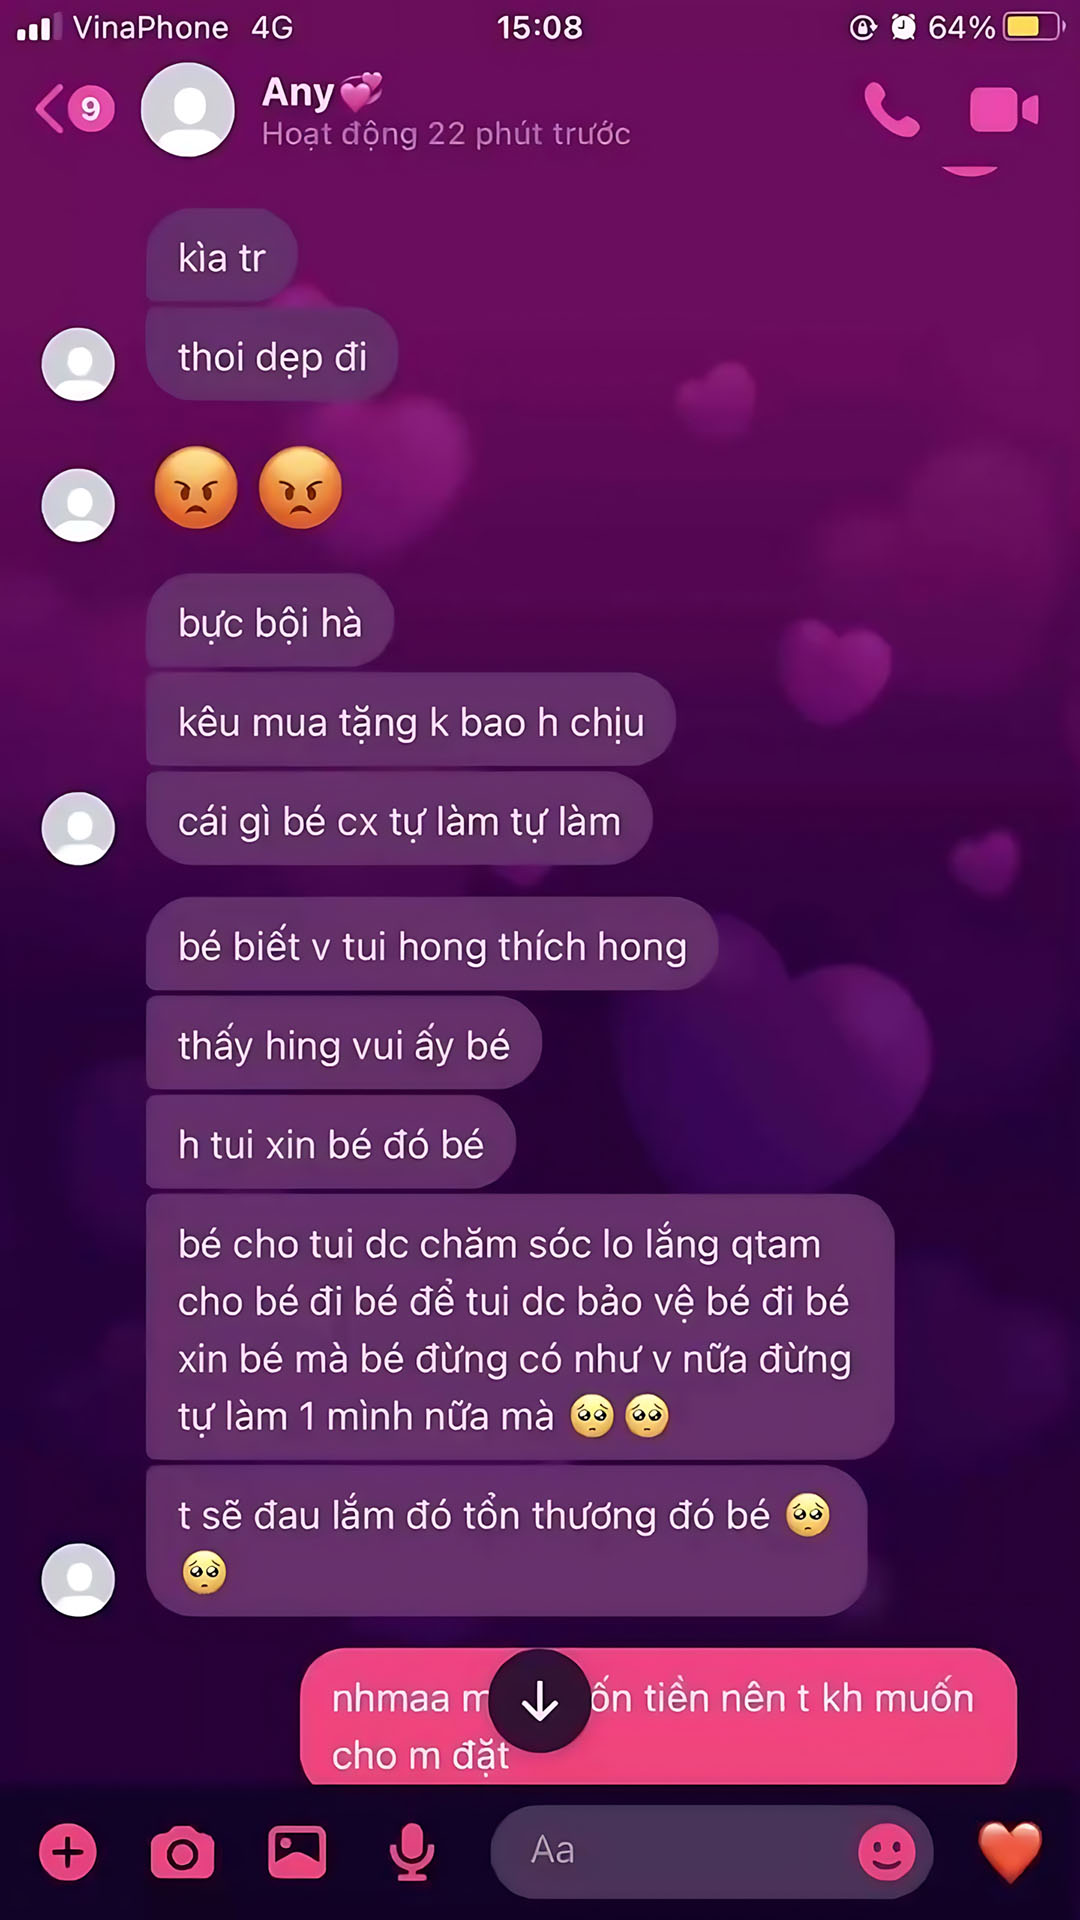Screen dimensions: 1080x1920
Task: Select the "bực bội hà" message bubble
Action: click(x=270, y=622)
